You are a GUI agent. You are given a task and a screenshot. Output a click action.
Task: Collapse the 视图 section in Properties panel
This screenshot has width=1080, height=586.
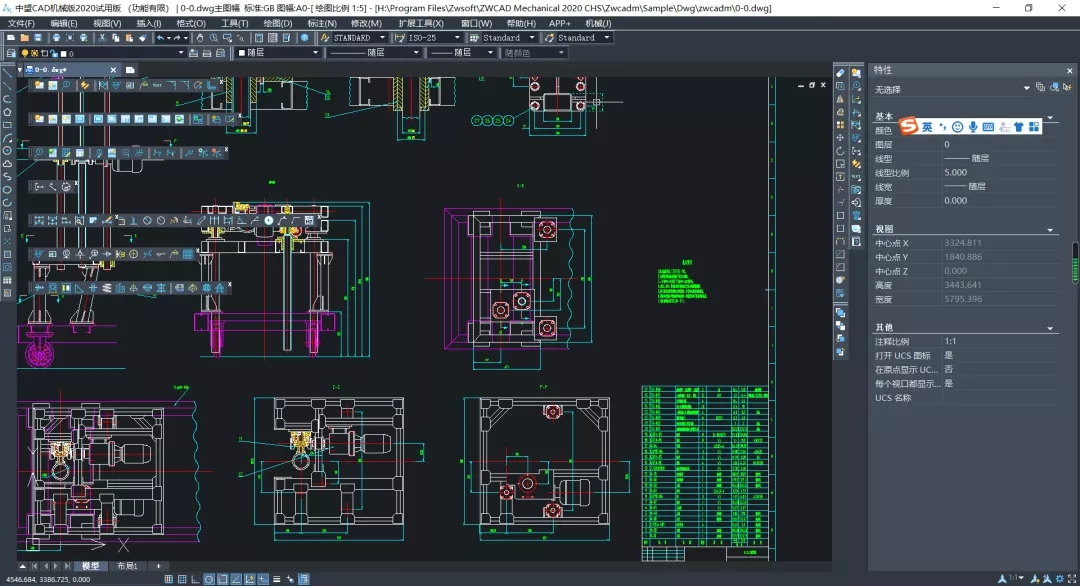(x=1050, y=230)
